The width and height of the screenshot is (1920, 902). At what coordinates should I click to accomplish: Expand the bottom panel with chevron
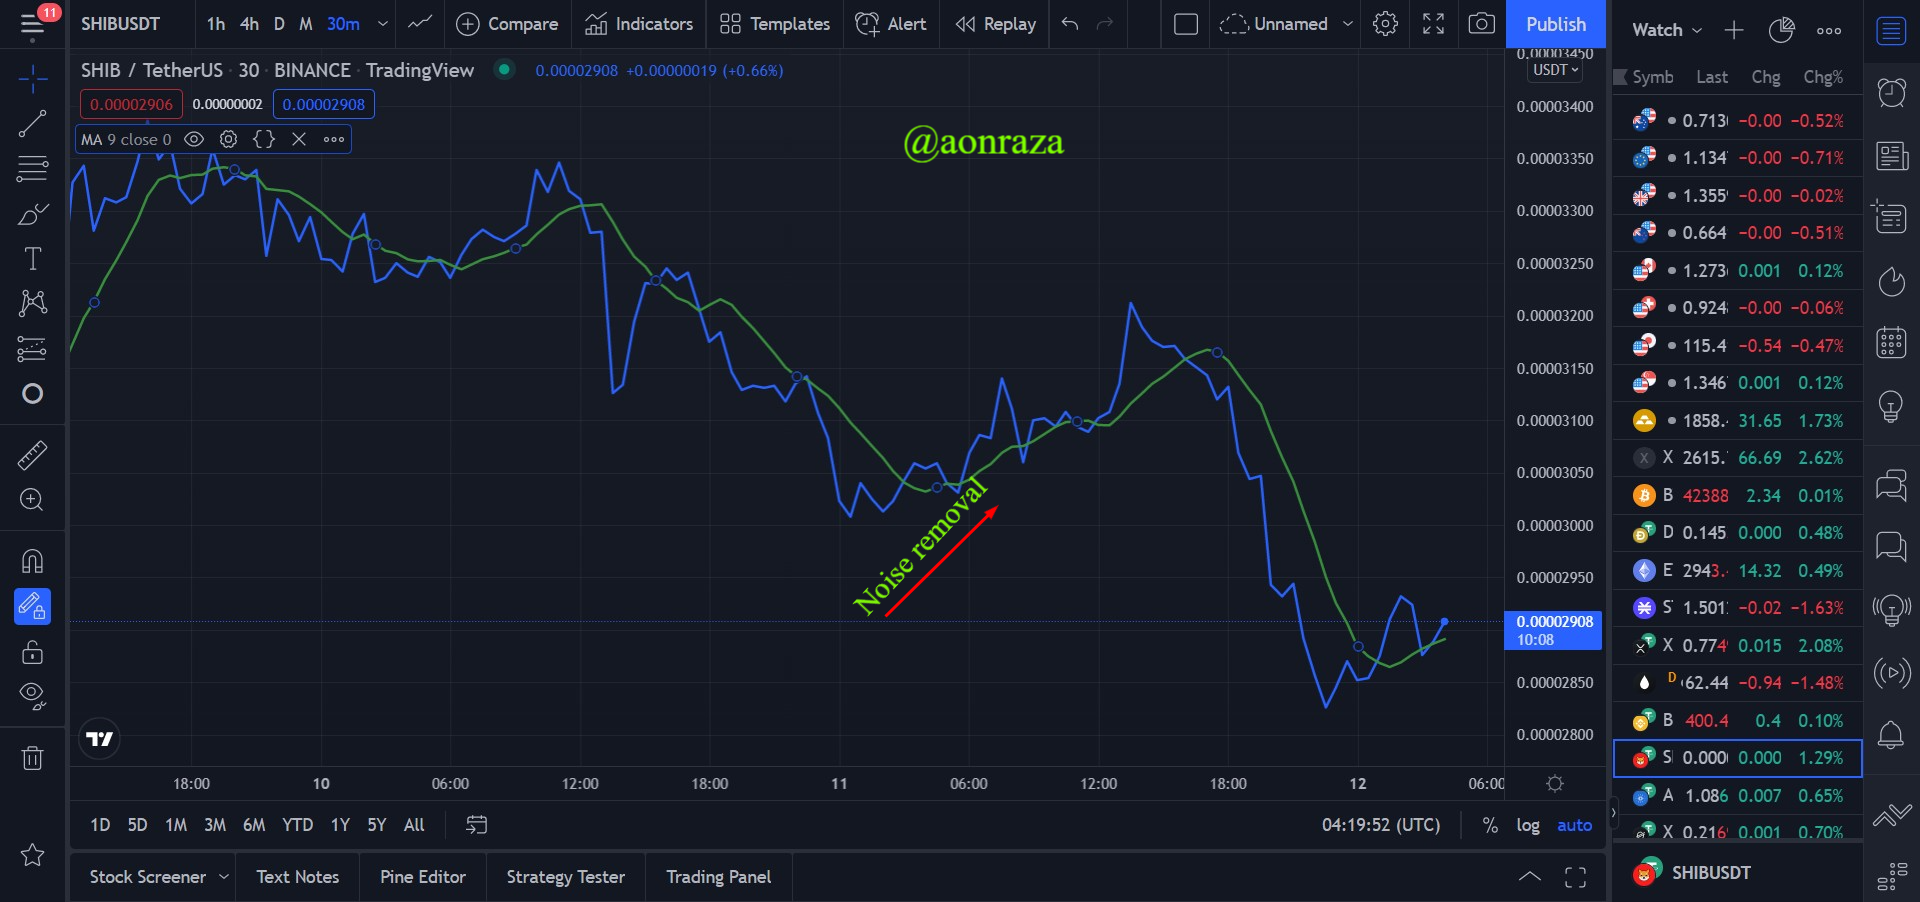tap(1529, 877)
